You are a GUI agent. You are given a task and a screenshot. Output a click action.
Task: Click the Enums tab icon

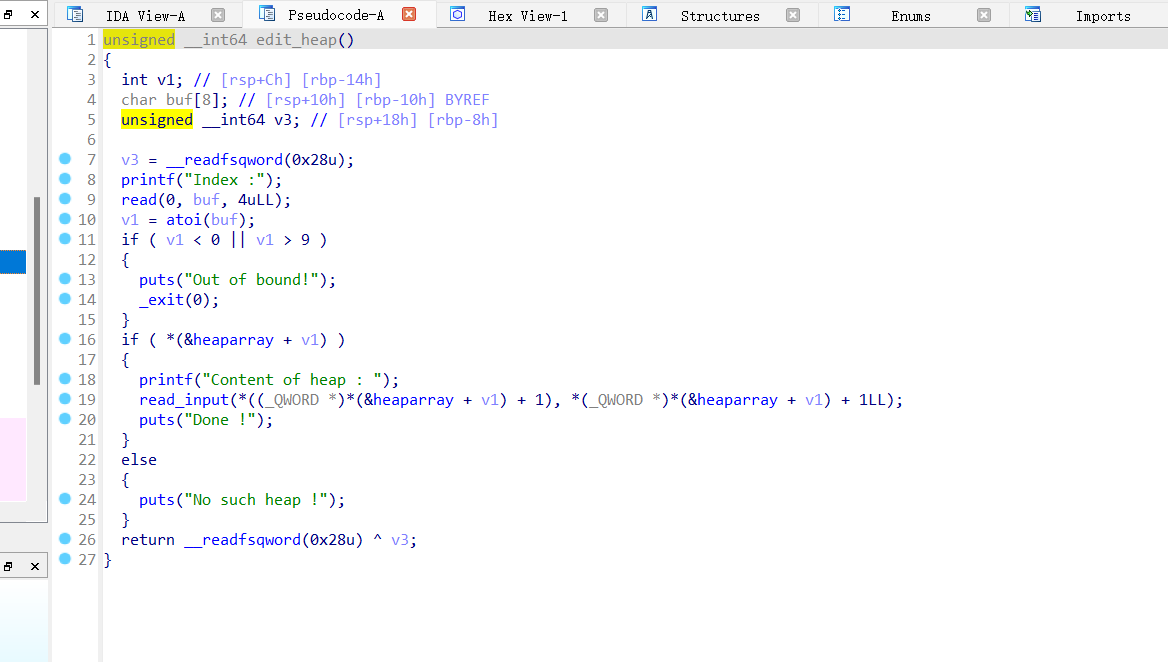[842, 14]
